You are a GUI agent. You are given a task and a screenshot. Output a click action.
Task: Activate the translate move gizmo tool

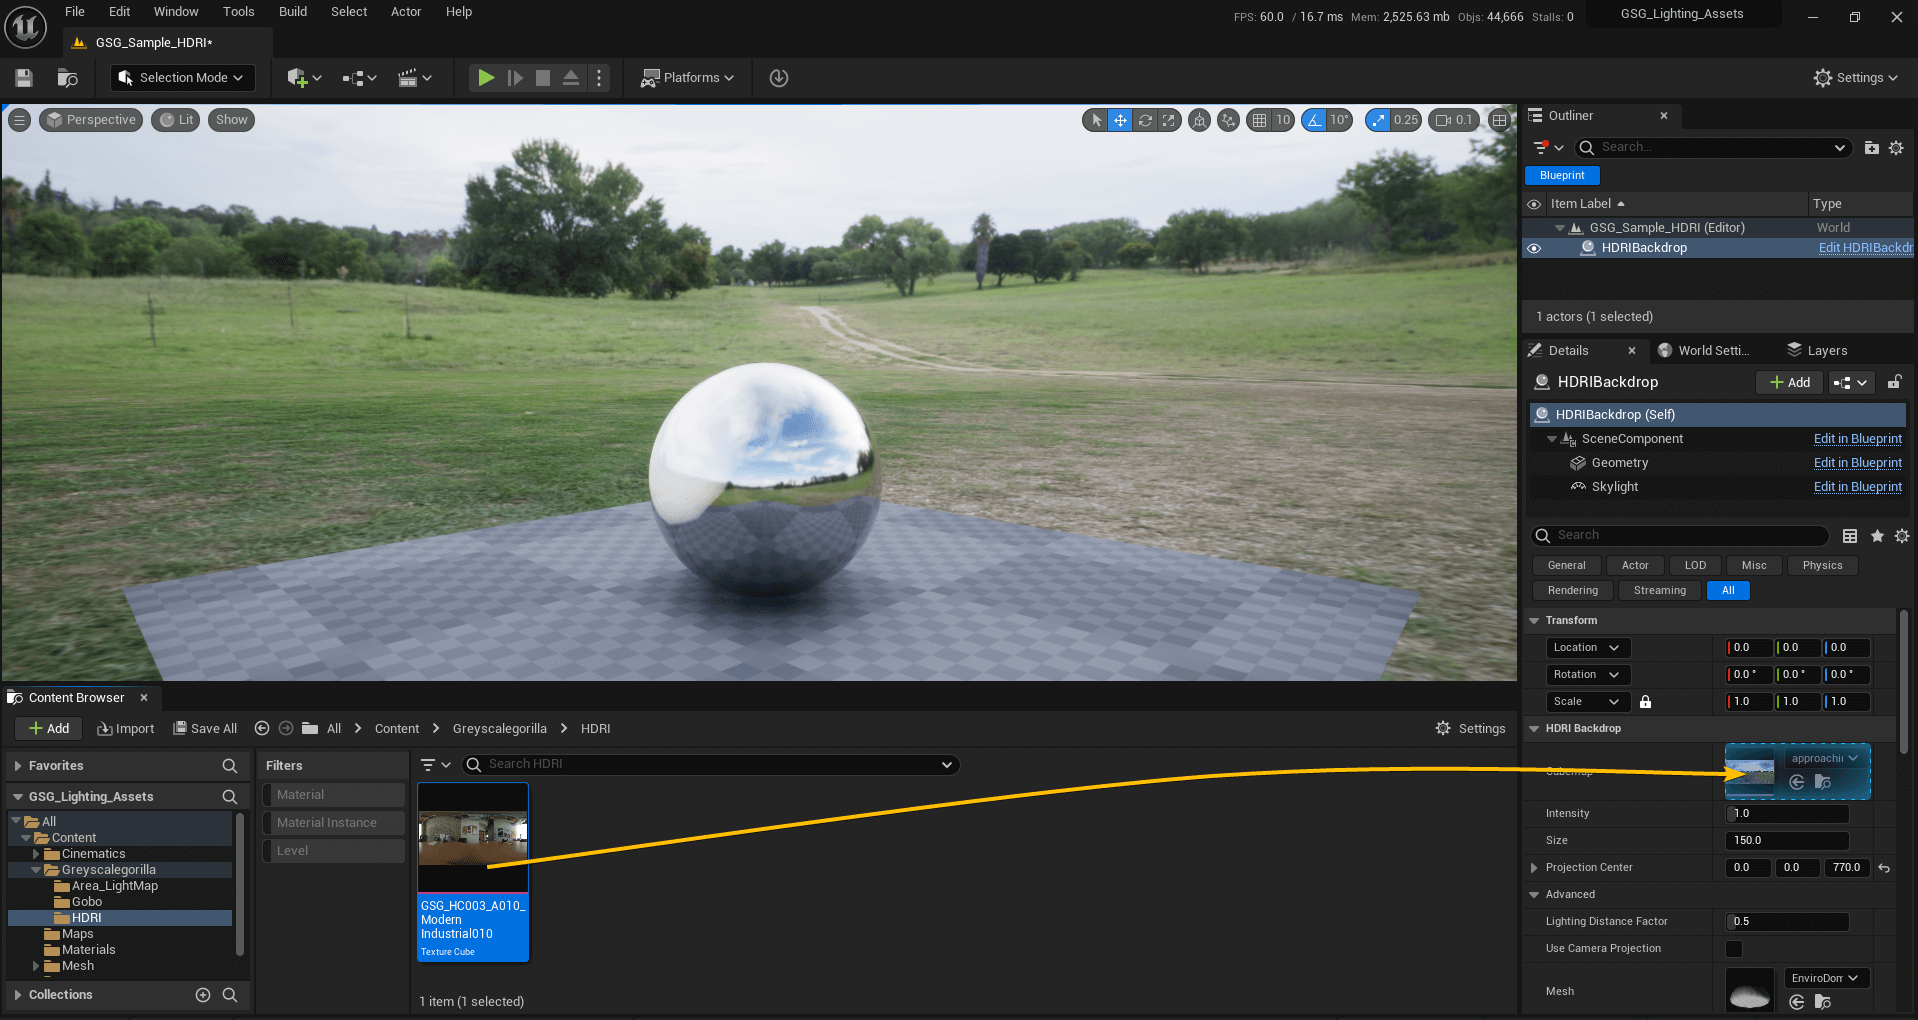coord(1120,120)
